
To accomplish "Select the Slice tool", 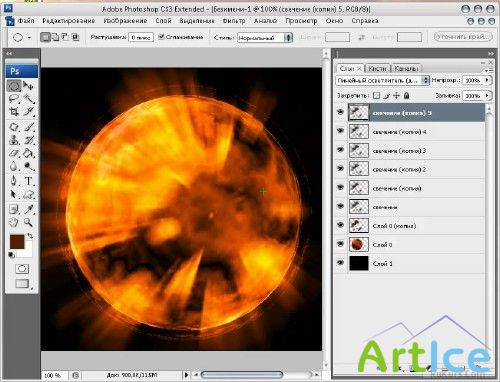I will tap(29, 111).
